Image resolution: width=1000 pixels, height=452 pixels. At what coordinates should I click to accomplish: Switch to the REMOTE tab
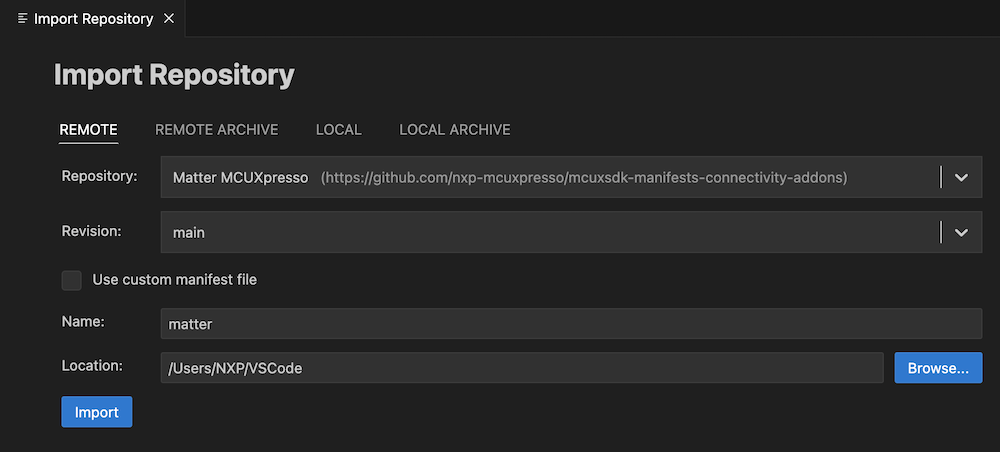tap(89, 129)
